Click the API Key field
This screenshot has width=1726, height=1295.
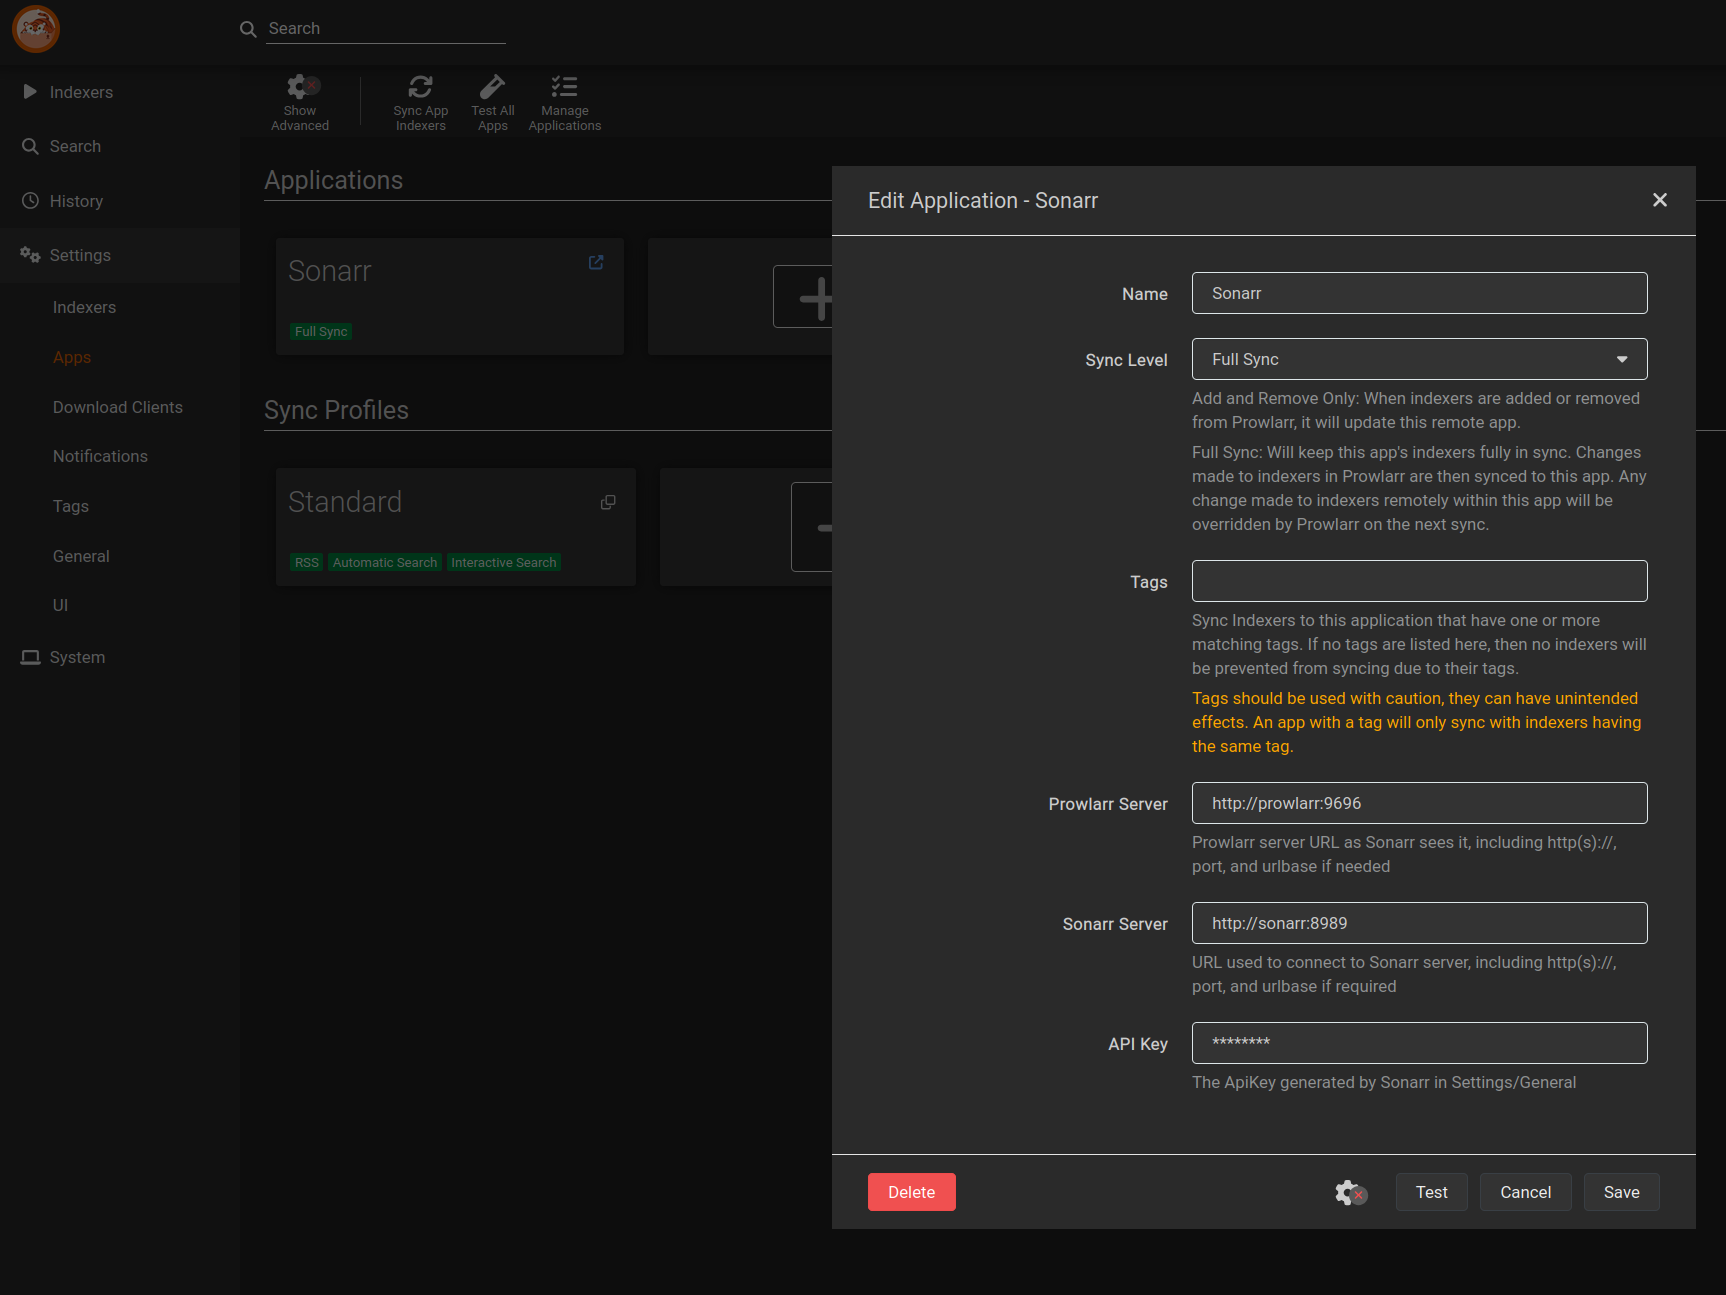1419,1043
